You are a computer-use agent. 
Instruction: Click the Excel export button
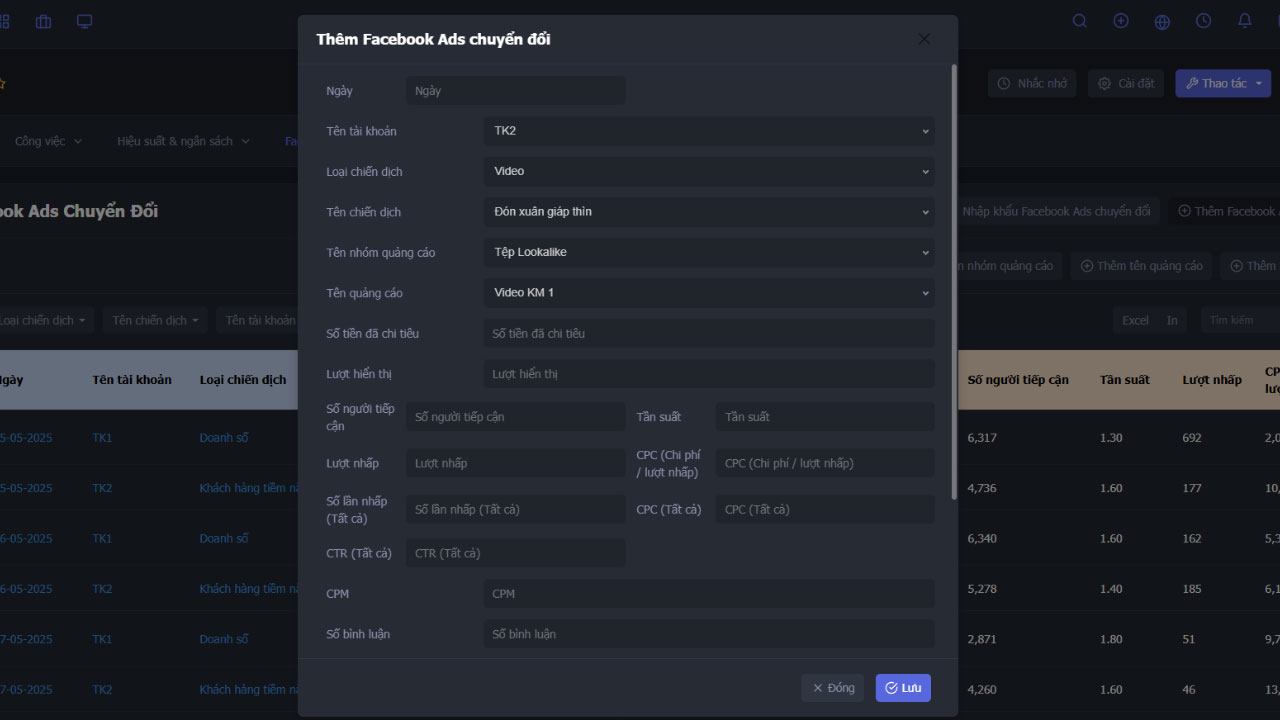1135,320
